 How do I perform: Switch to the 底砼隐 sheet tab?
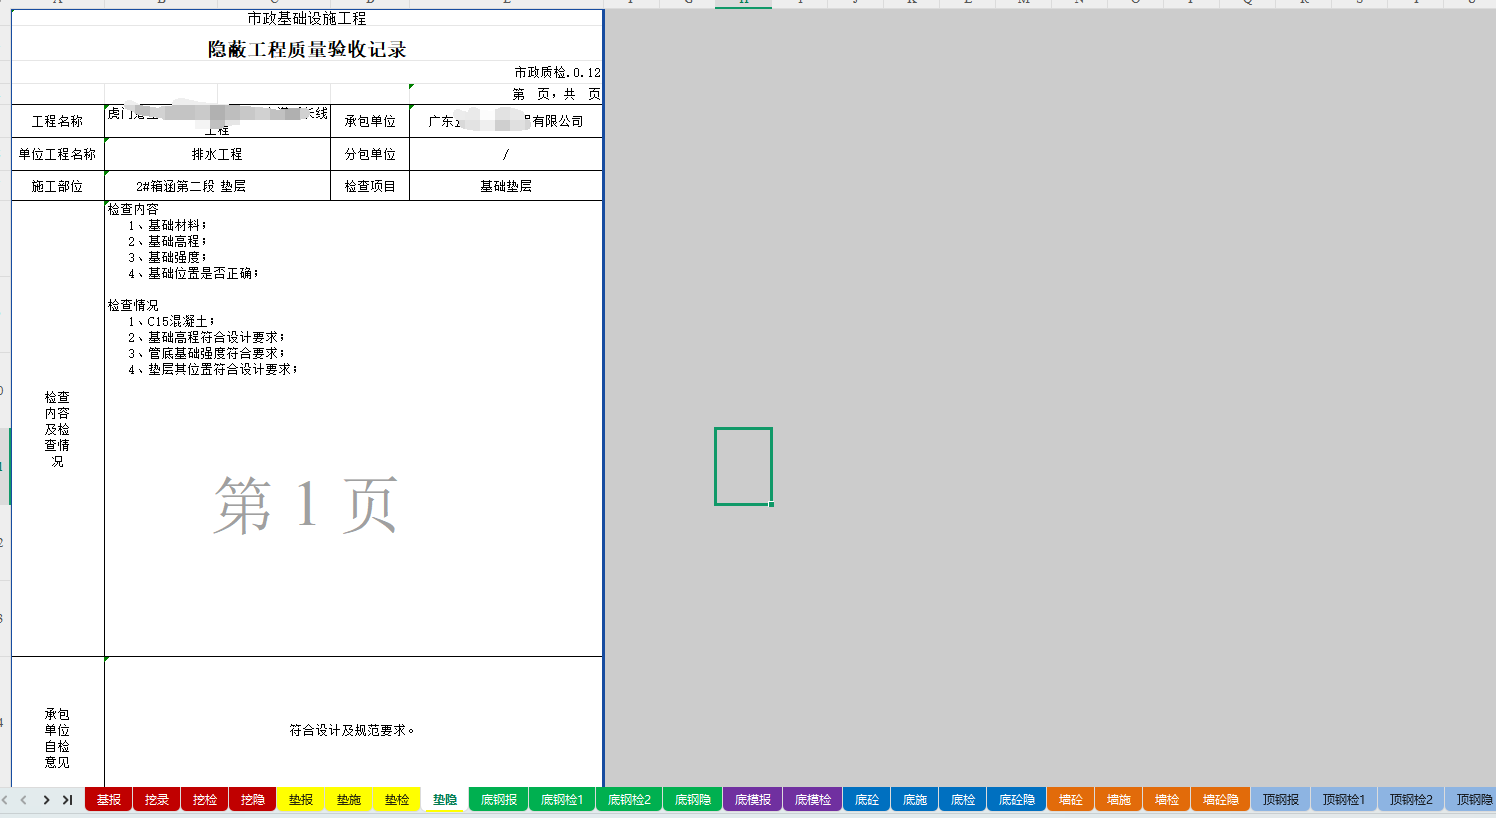(x=1016, y=800)
